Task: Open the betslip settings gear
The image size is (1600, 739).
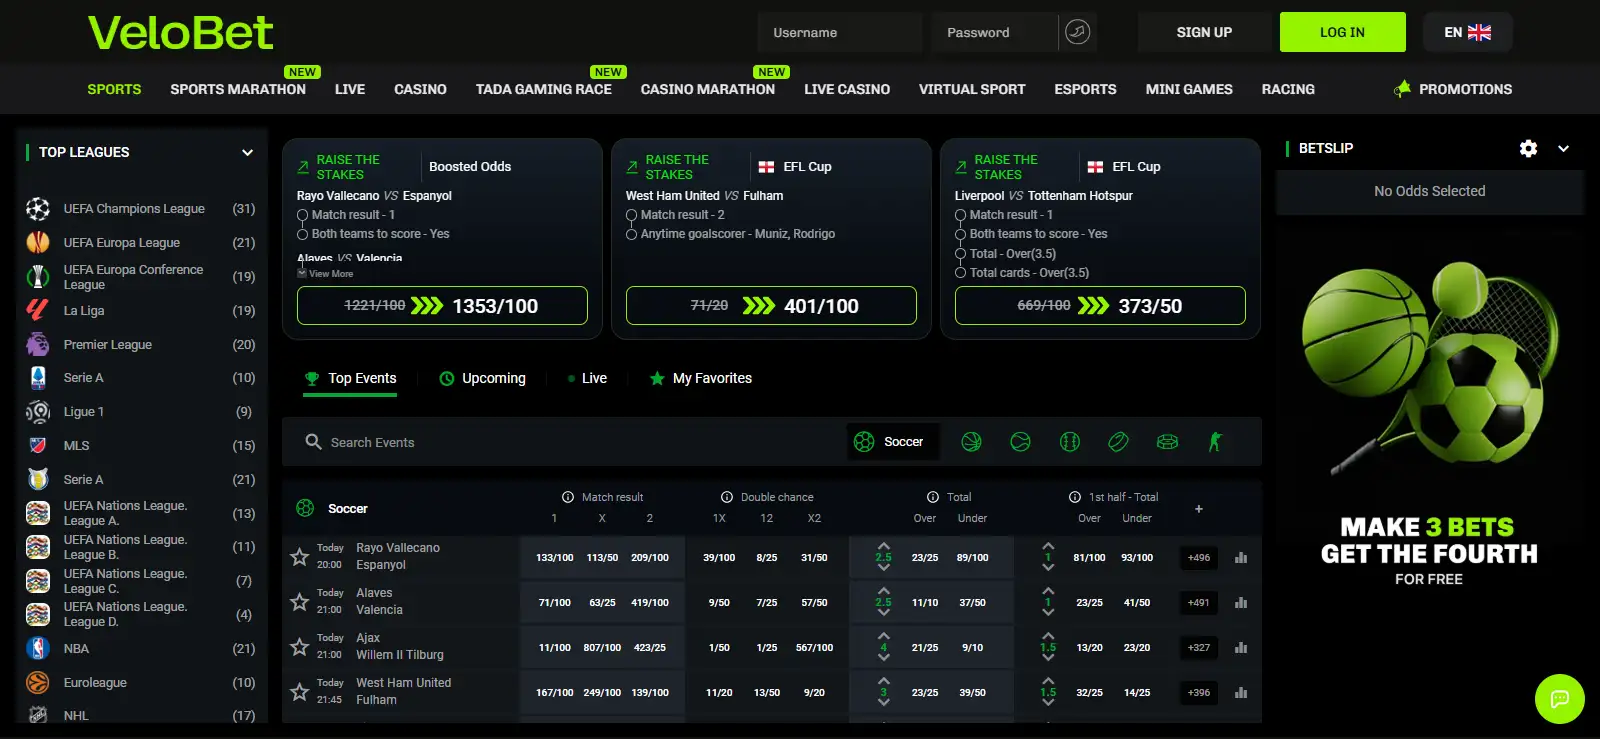Action: click(1528, 148)
